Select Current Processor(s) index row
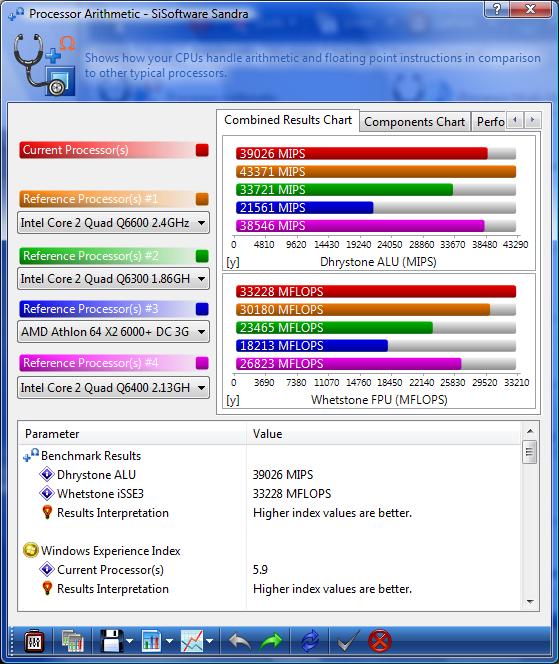Viewport: 559px width, 664px height. (269, 570)
